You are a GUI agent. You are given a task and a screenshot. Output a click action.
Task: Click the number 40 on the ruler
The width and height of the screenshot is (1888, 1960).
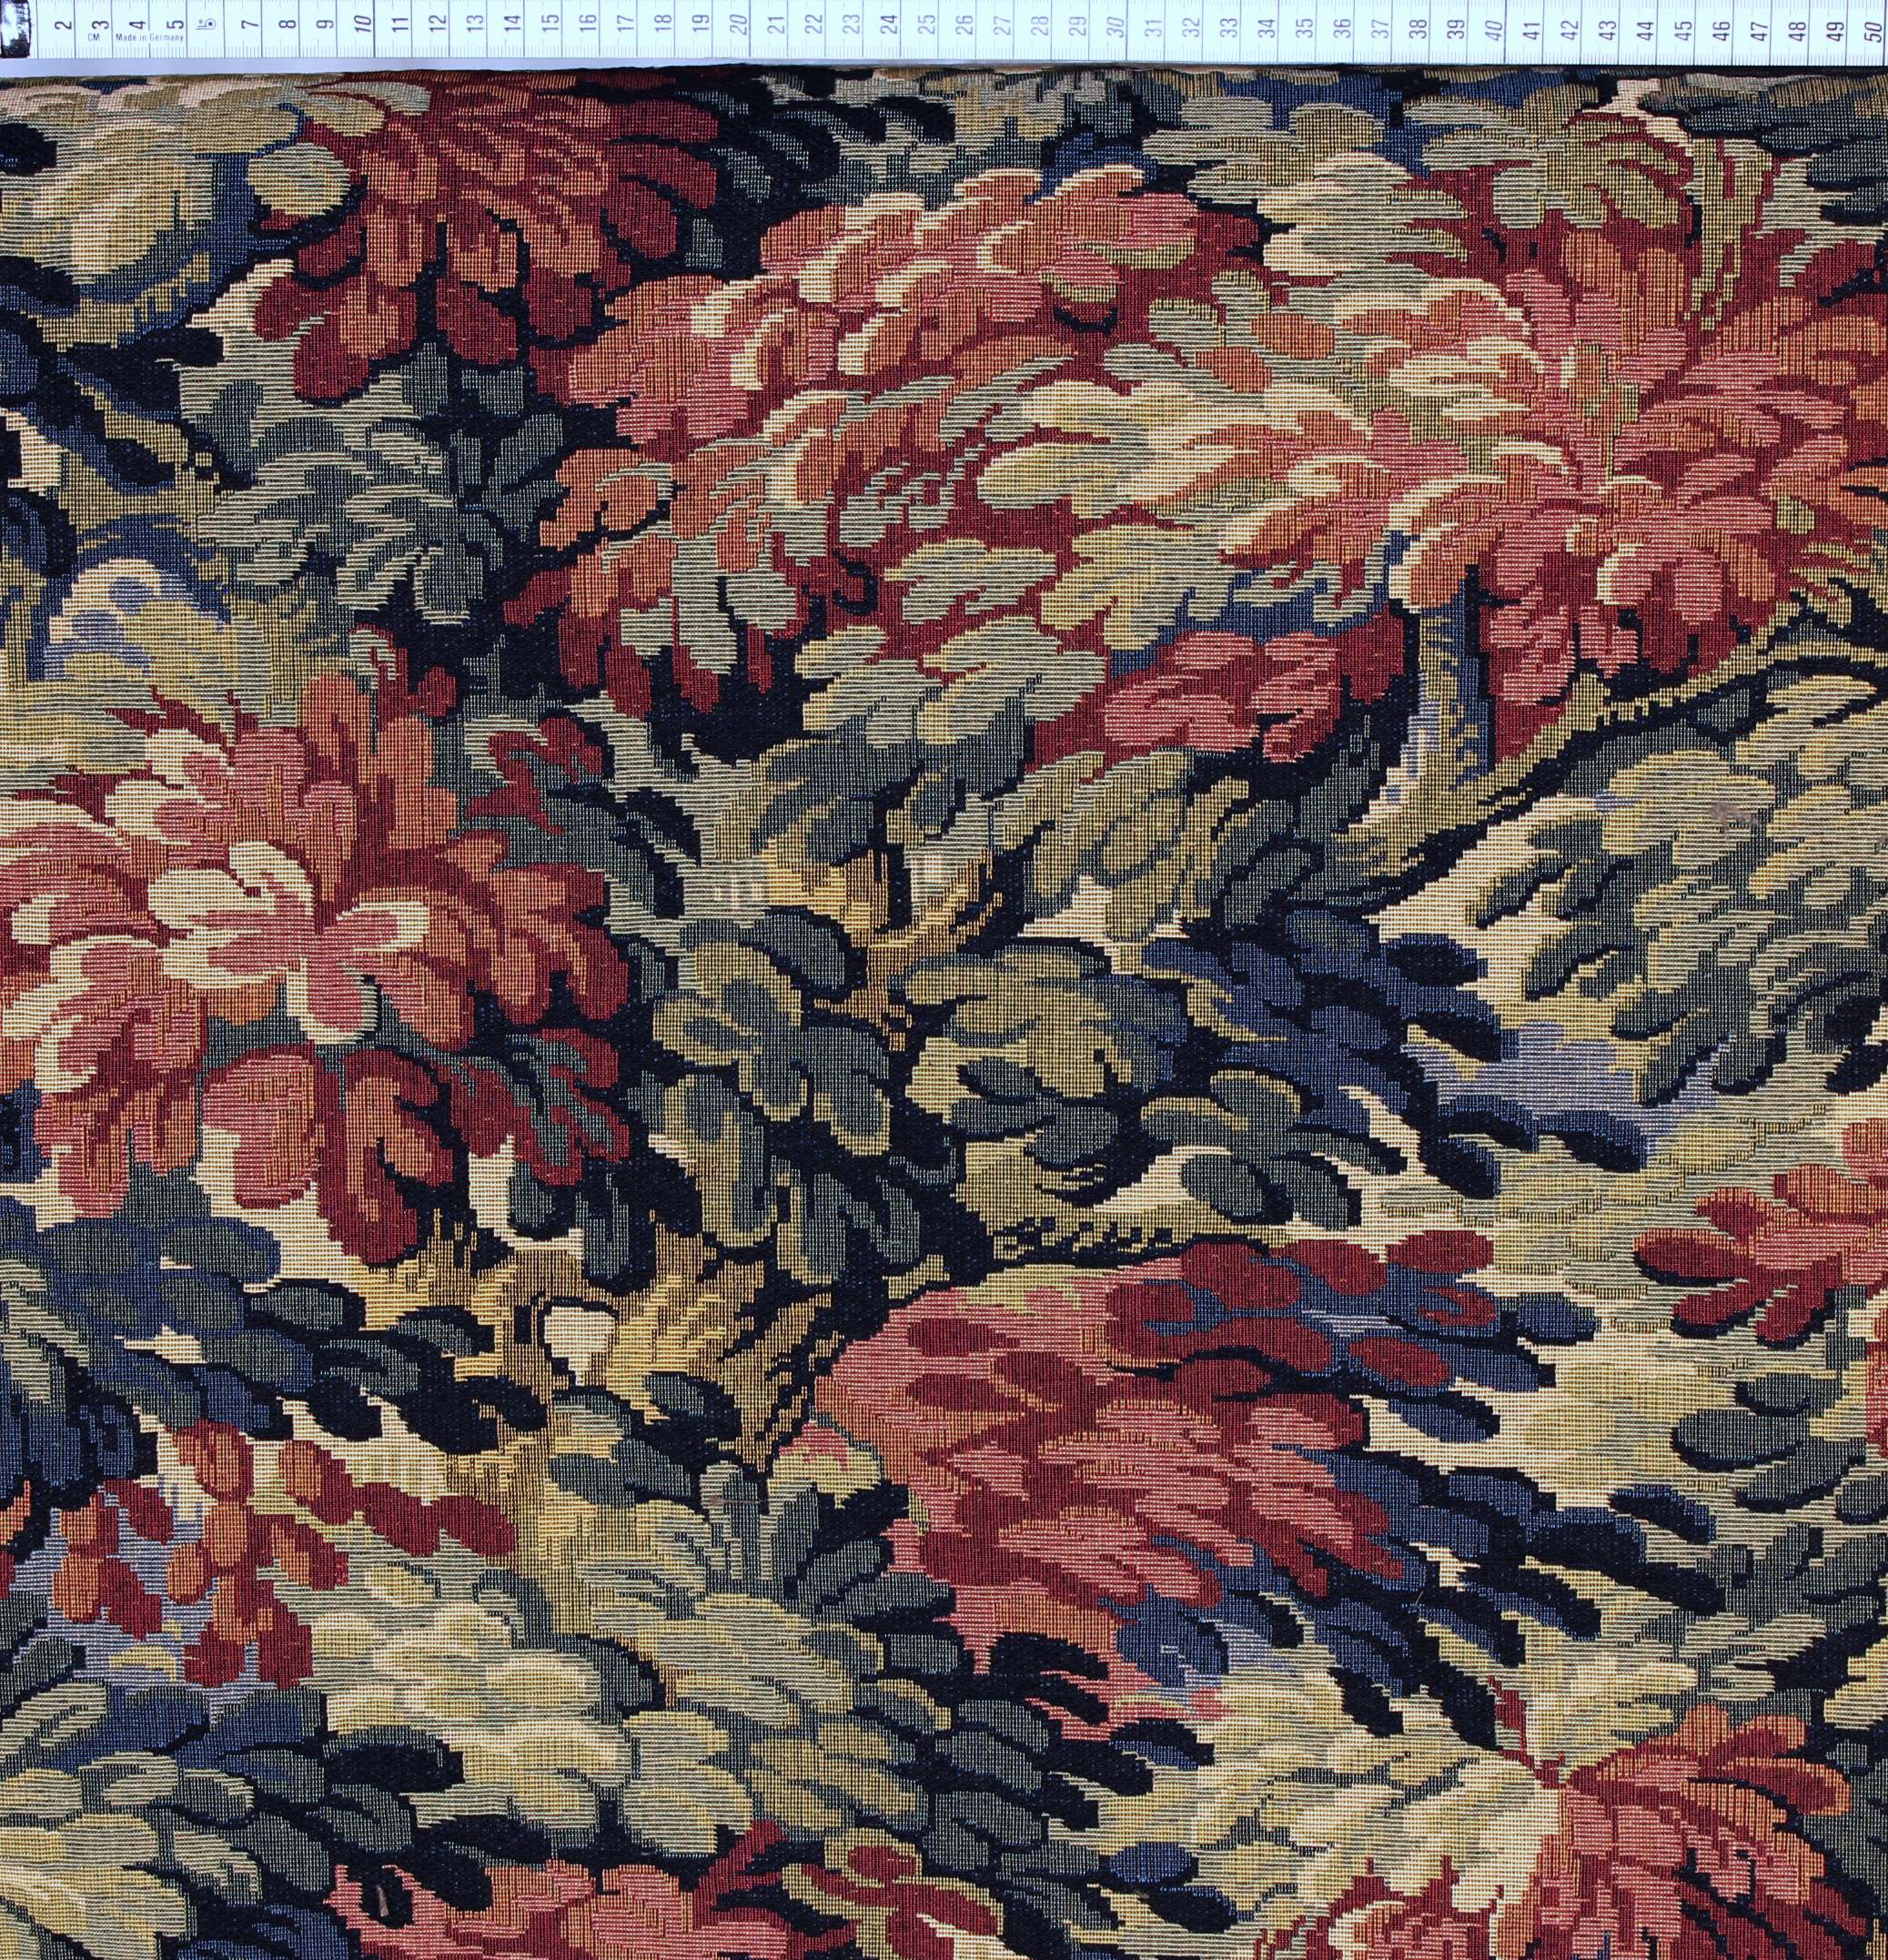pos(1495,32)
